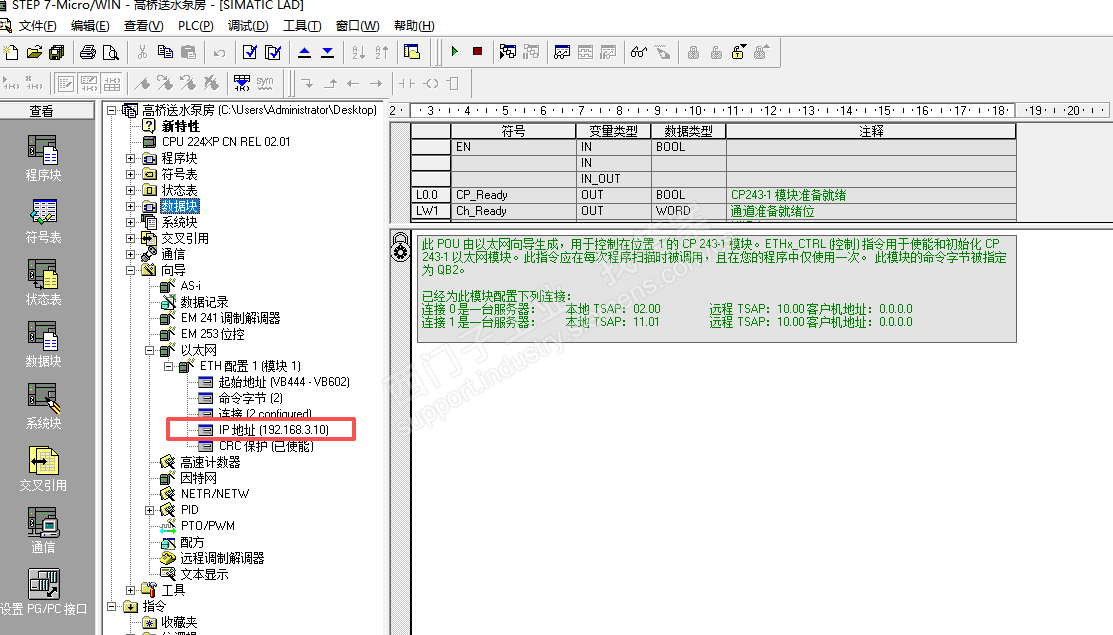The width and height of the screenshot is (1113, 635).
Task: Save the project via the floppy disks icon
Action: coord(57,53)
